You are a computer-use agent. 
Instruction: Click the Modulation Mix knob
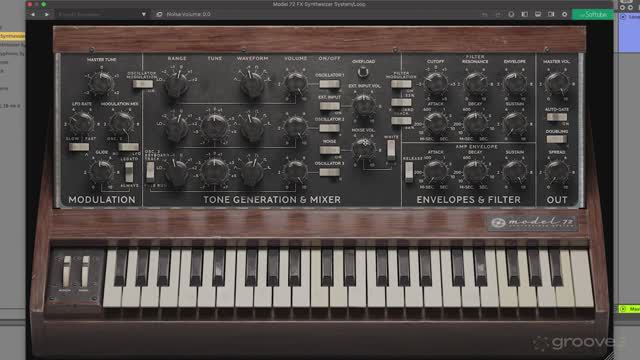(122, 123)
